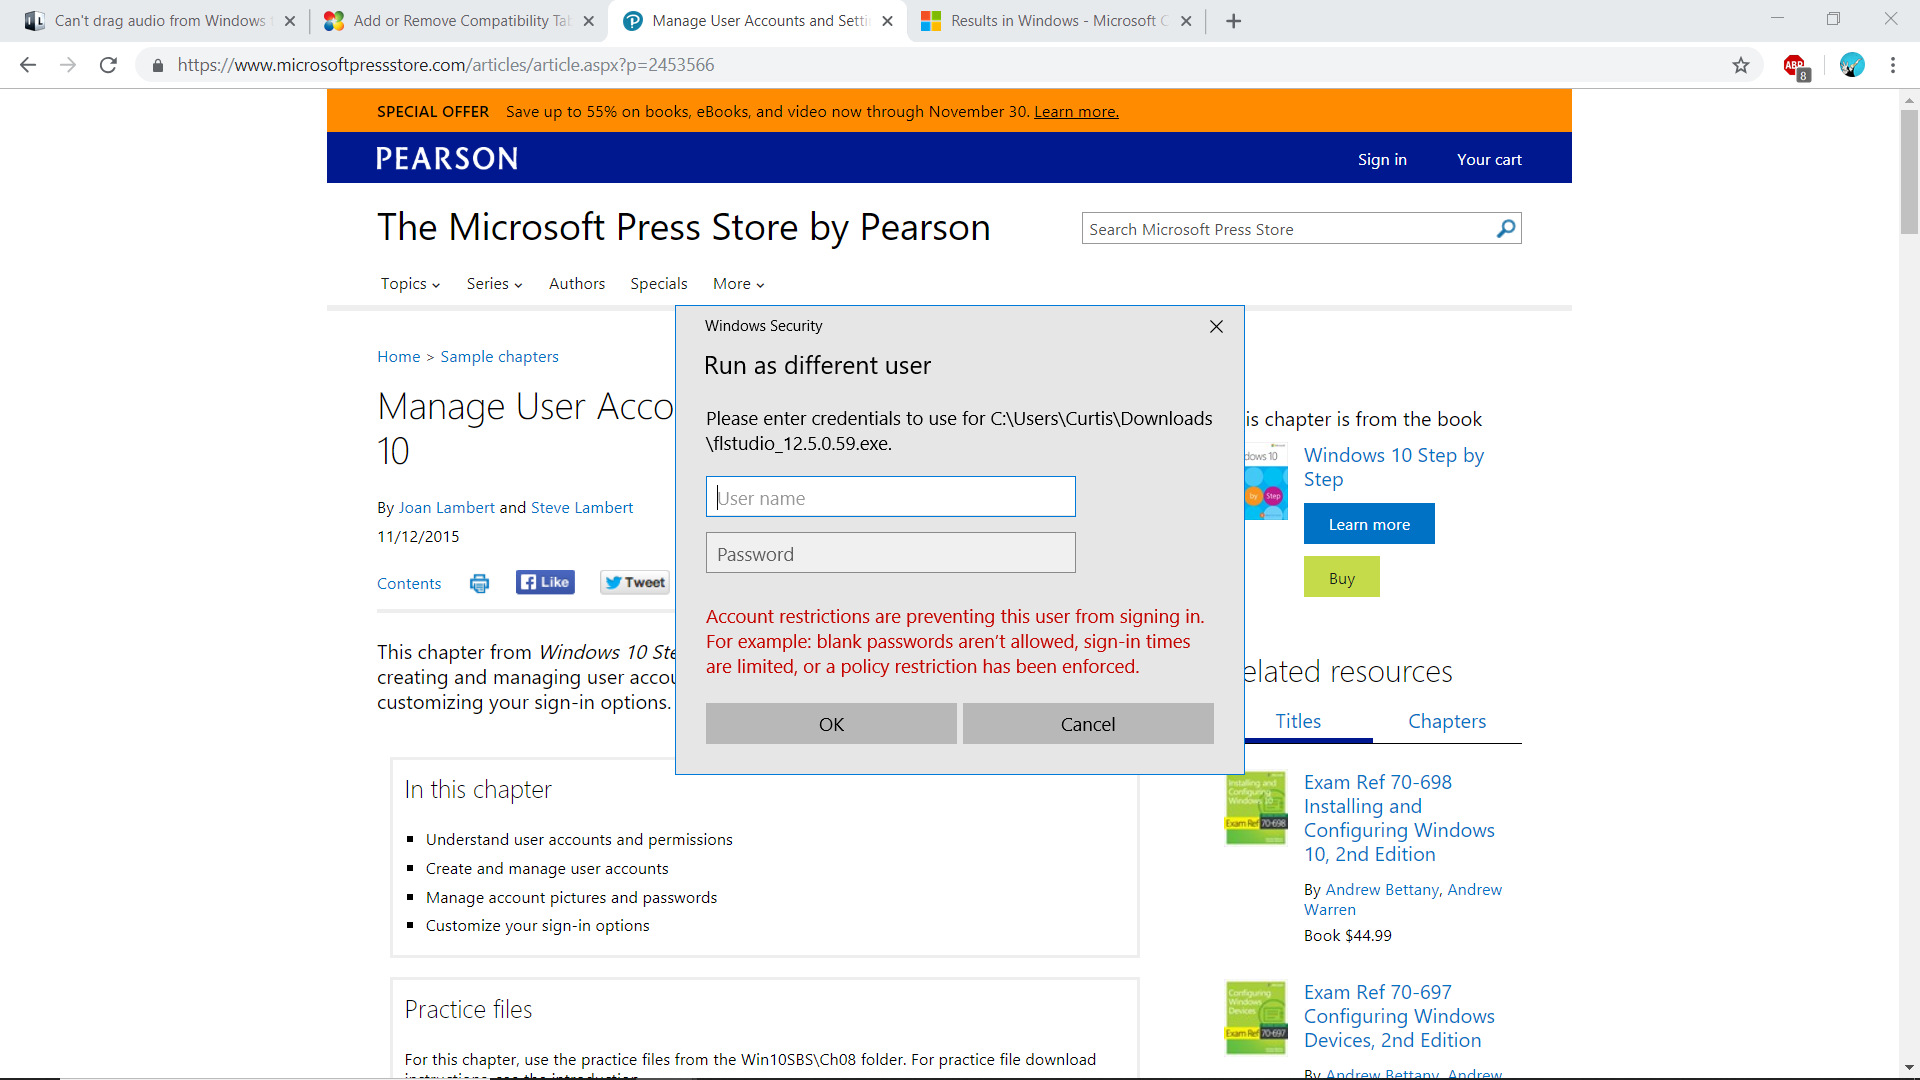Click the PEARSON logo
The height and width of the screenshot is (1080, 1920).
447,159
